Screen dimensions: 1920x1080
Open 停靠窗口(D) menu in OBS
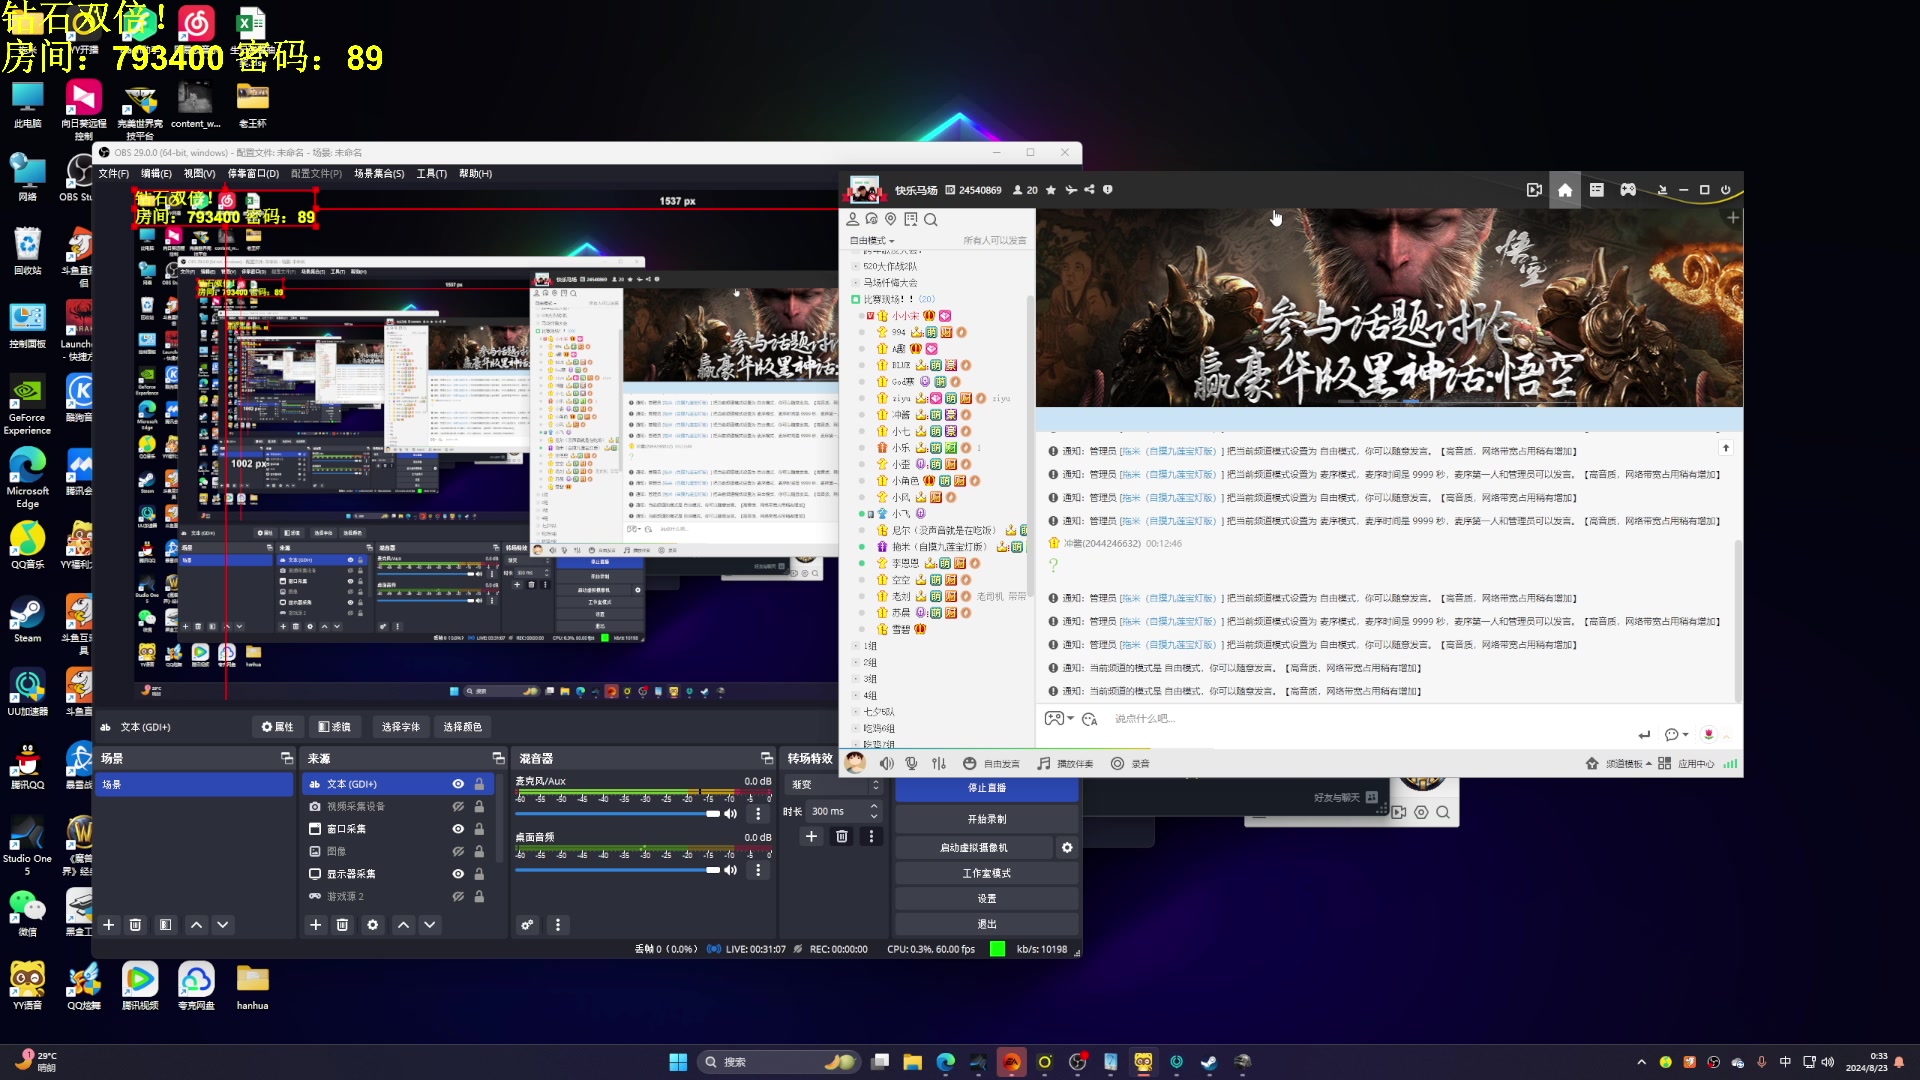253,174
